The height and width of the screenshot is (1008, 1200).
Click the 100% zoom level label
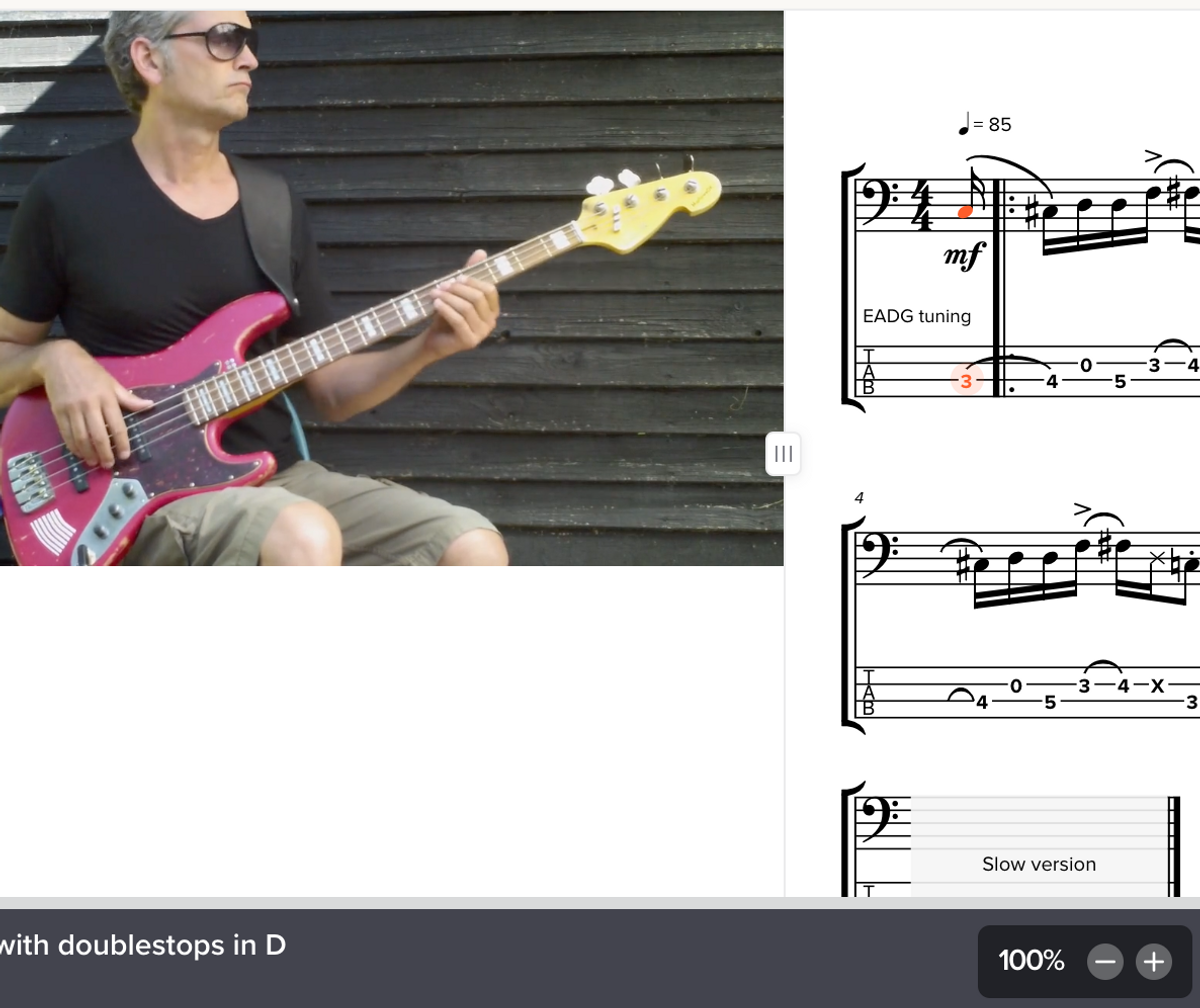coord(1031,962)
